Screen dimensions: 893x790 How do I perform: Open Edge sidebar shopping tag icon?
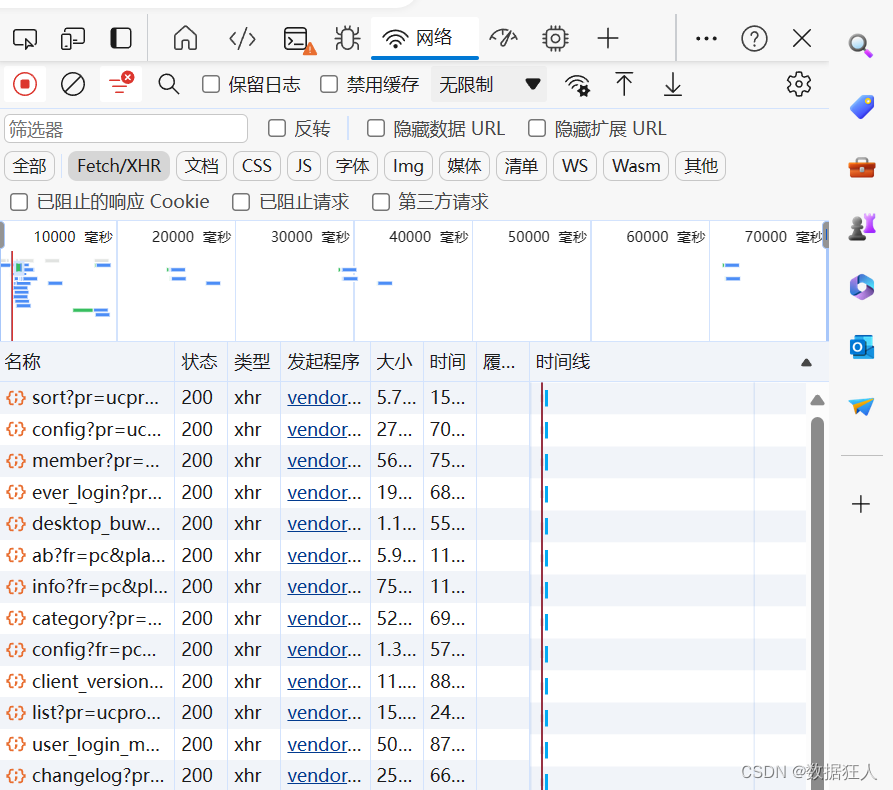[x=861, y=107]
